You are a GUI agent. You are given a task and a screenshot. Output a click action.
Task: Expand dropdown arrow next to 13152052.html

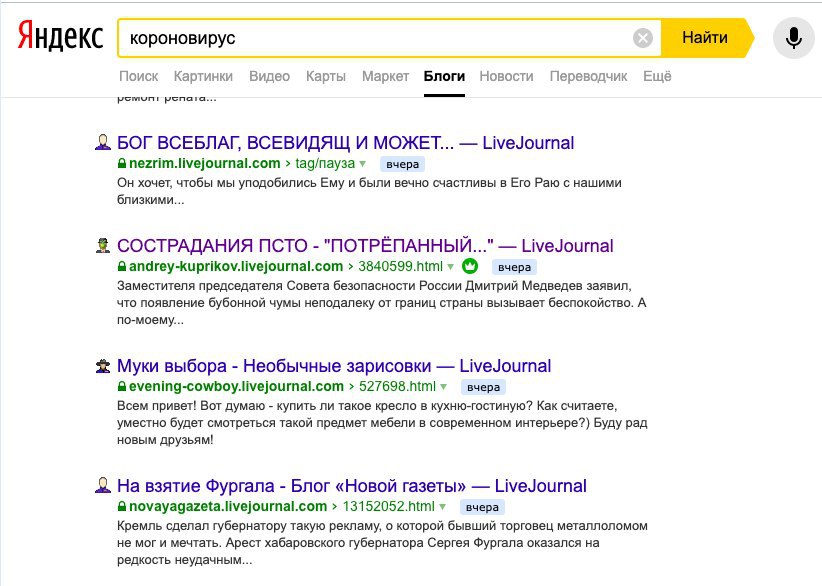442,507
